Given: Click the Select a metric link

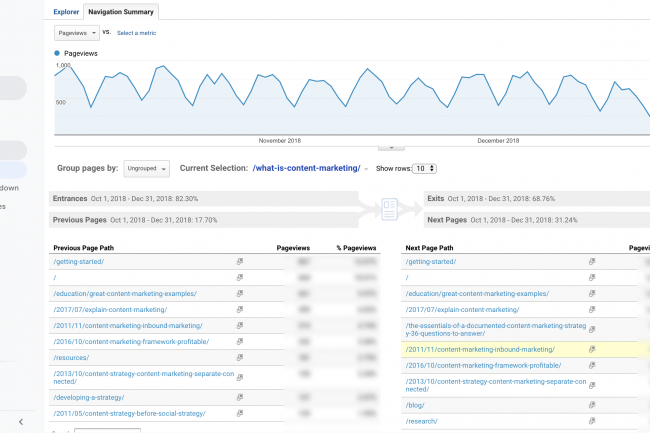Looking at the screenshot, I should pos(136,33).
